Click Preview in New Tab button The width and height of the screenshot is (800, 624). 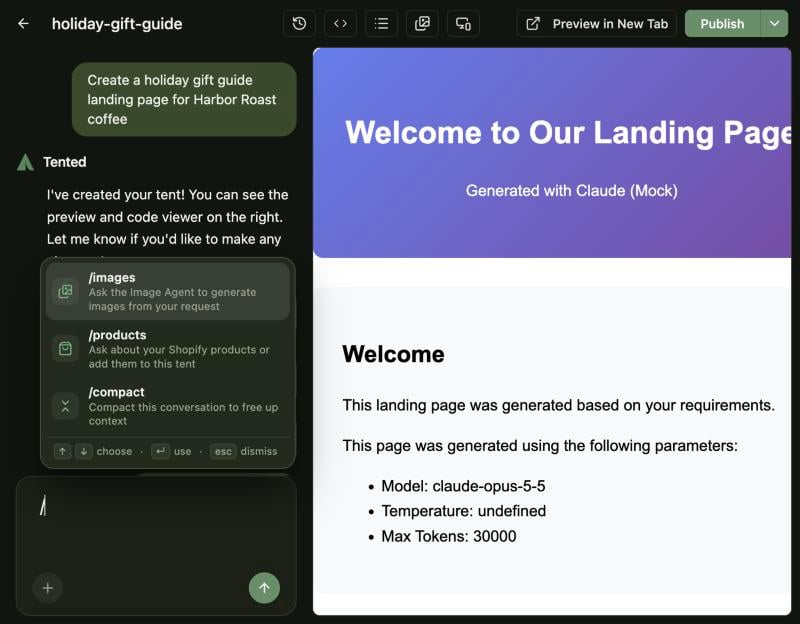coord(596,23)
